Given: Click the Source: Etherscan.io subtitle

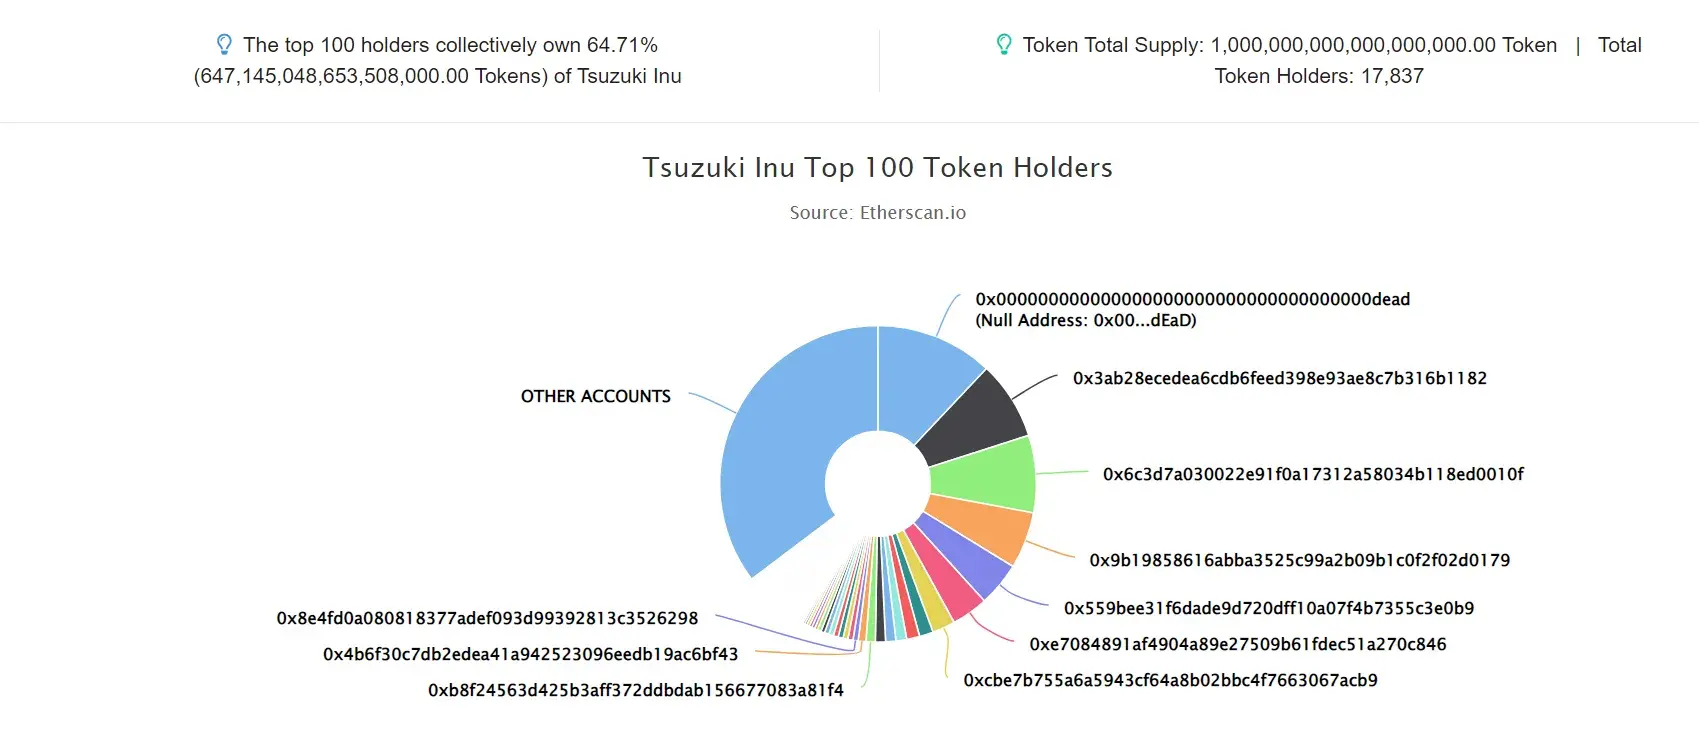Looking at the screenshot, I should click(878, 212).
